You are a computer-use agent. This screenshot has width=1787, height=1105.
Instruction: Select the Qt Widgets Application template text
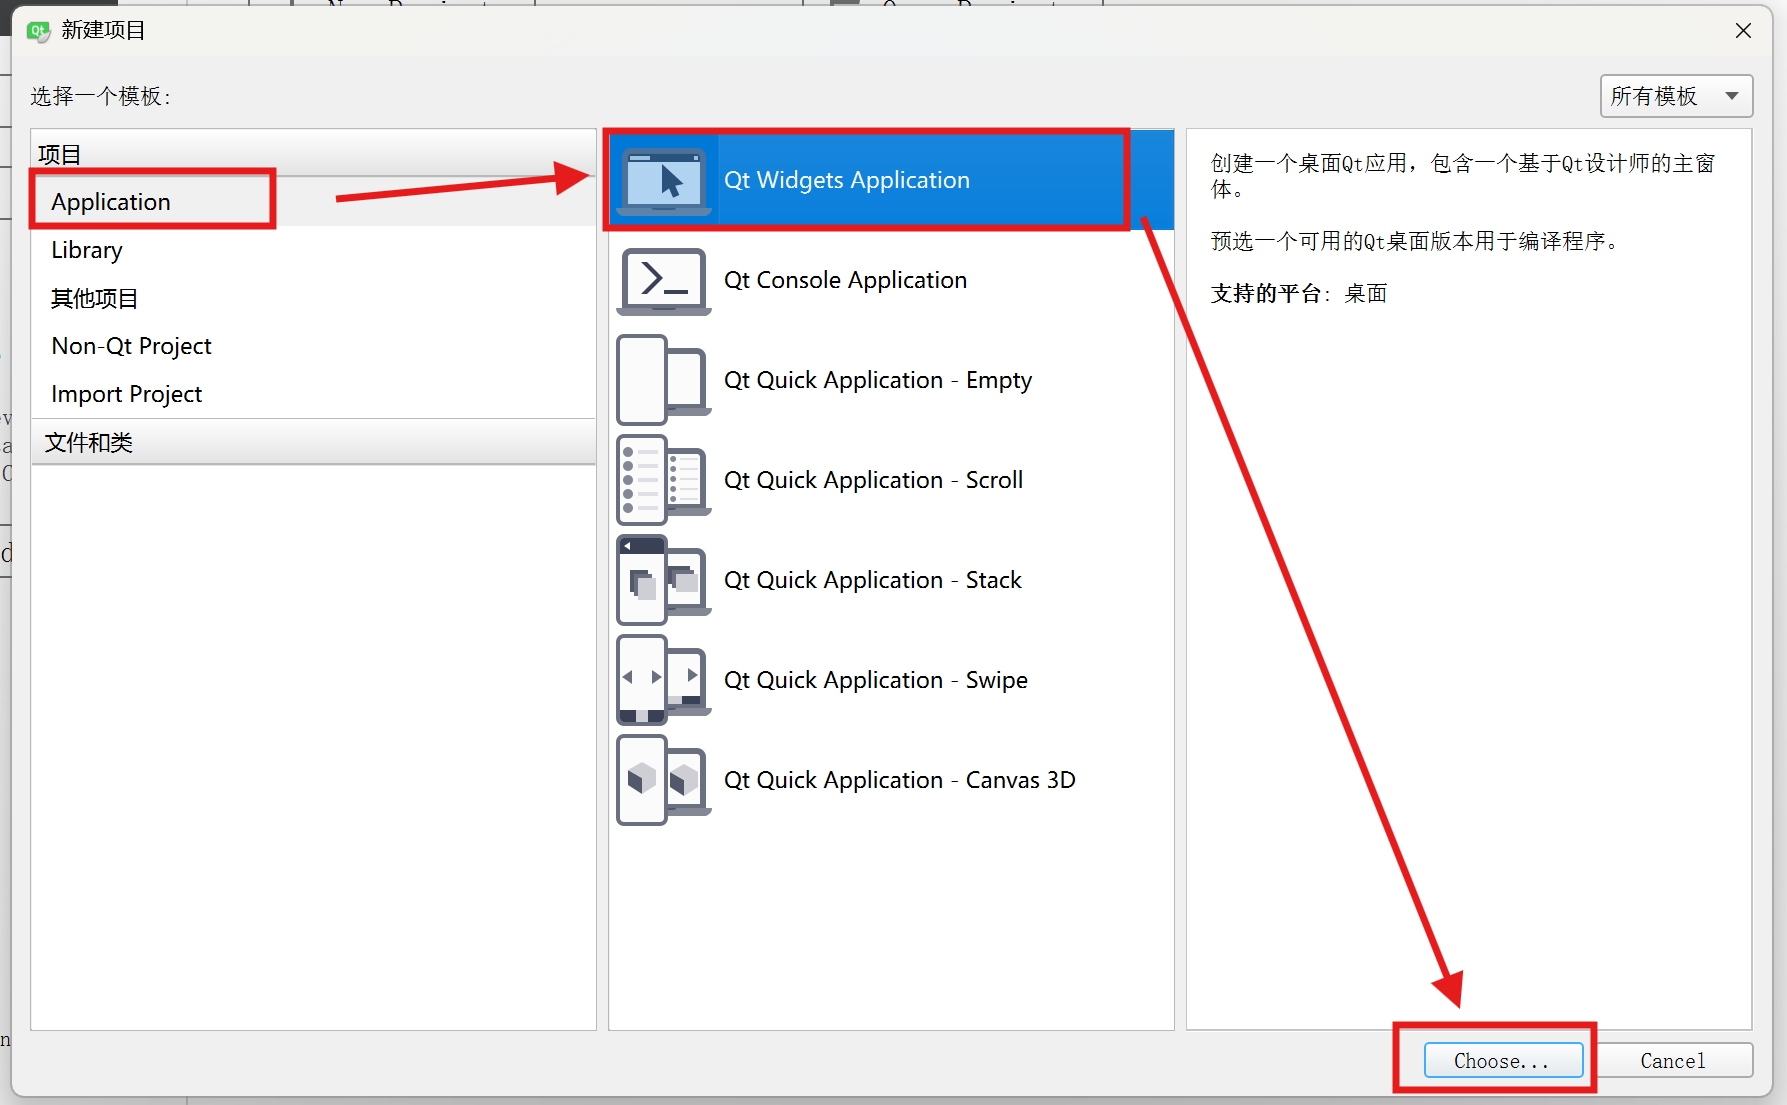click(847, 180)
